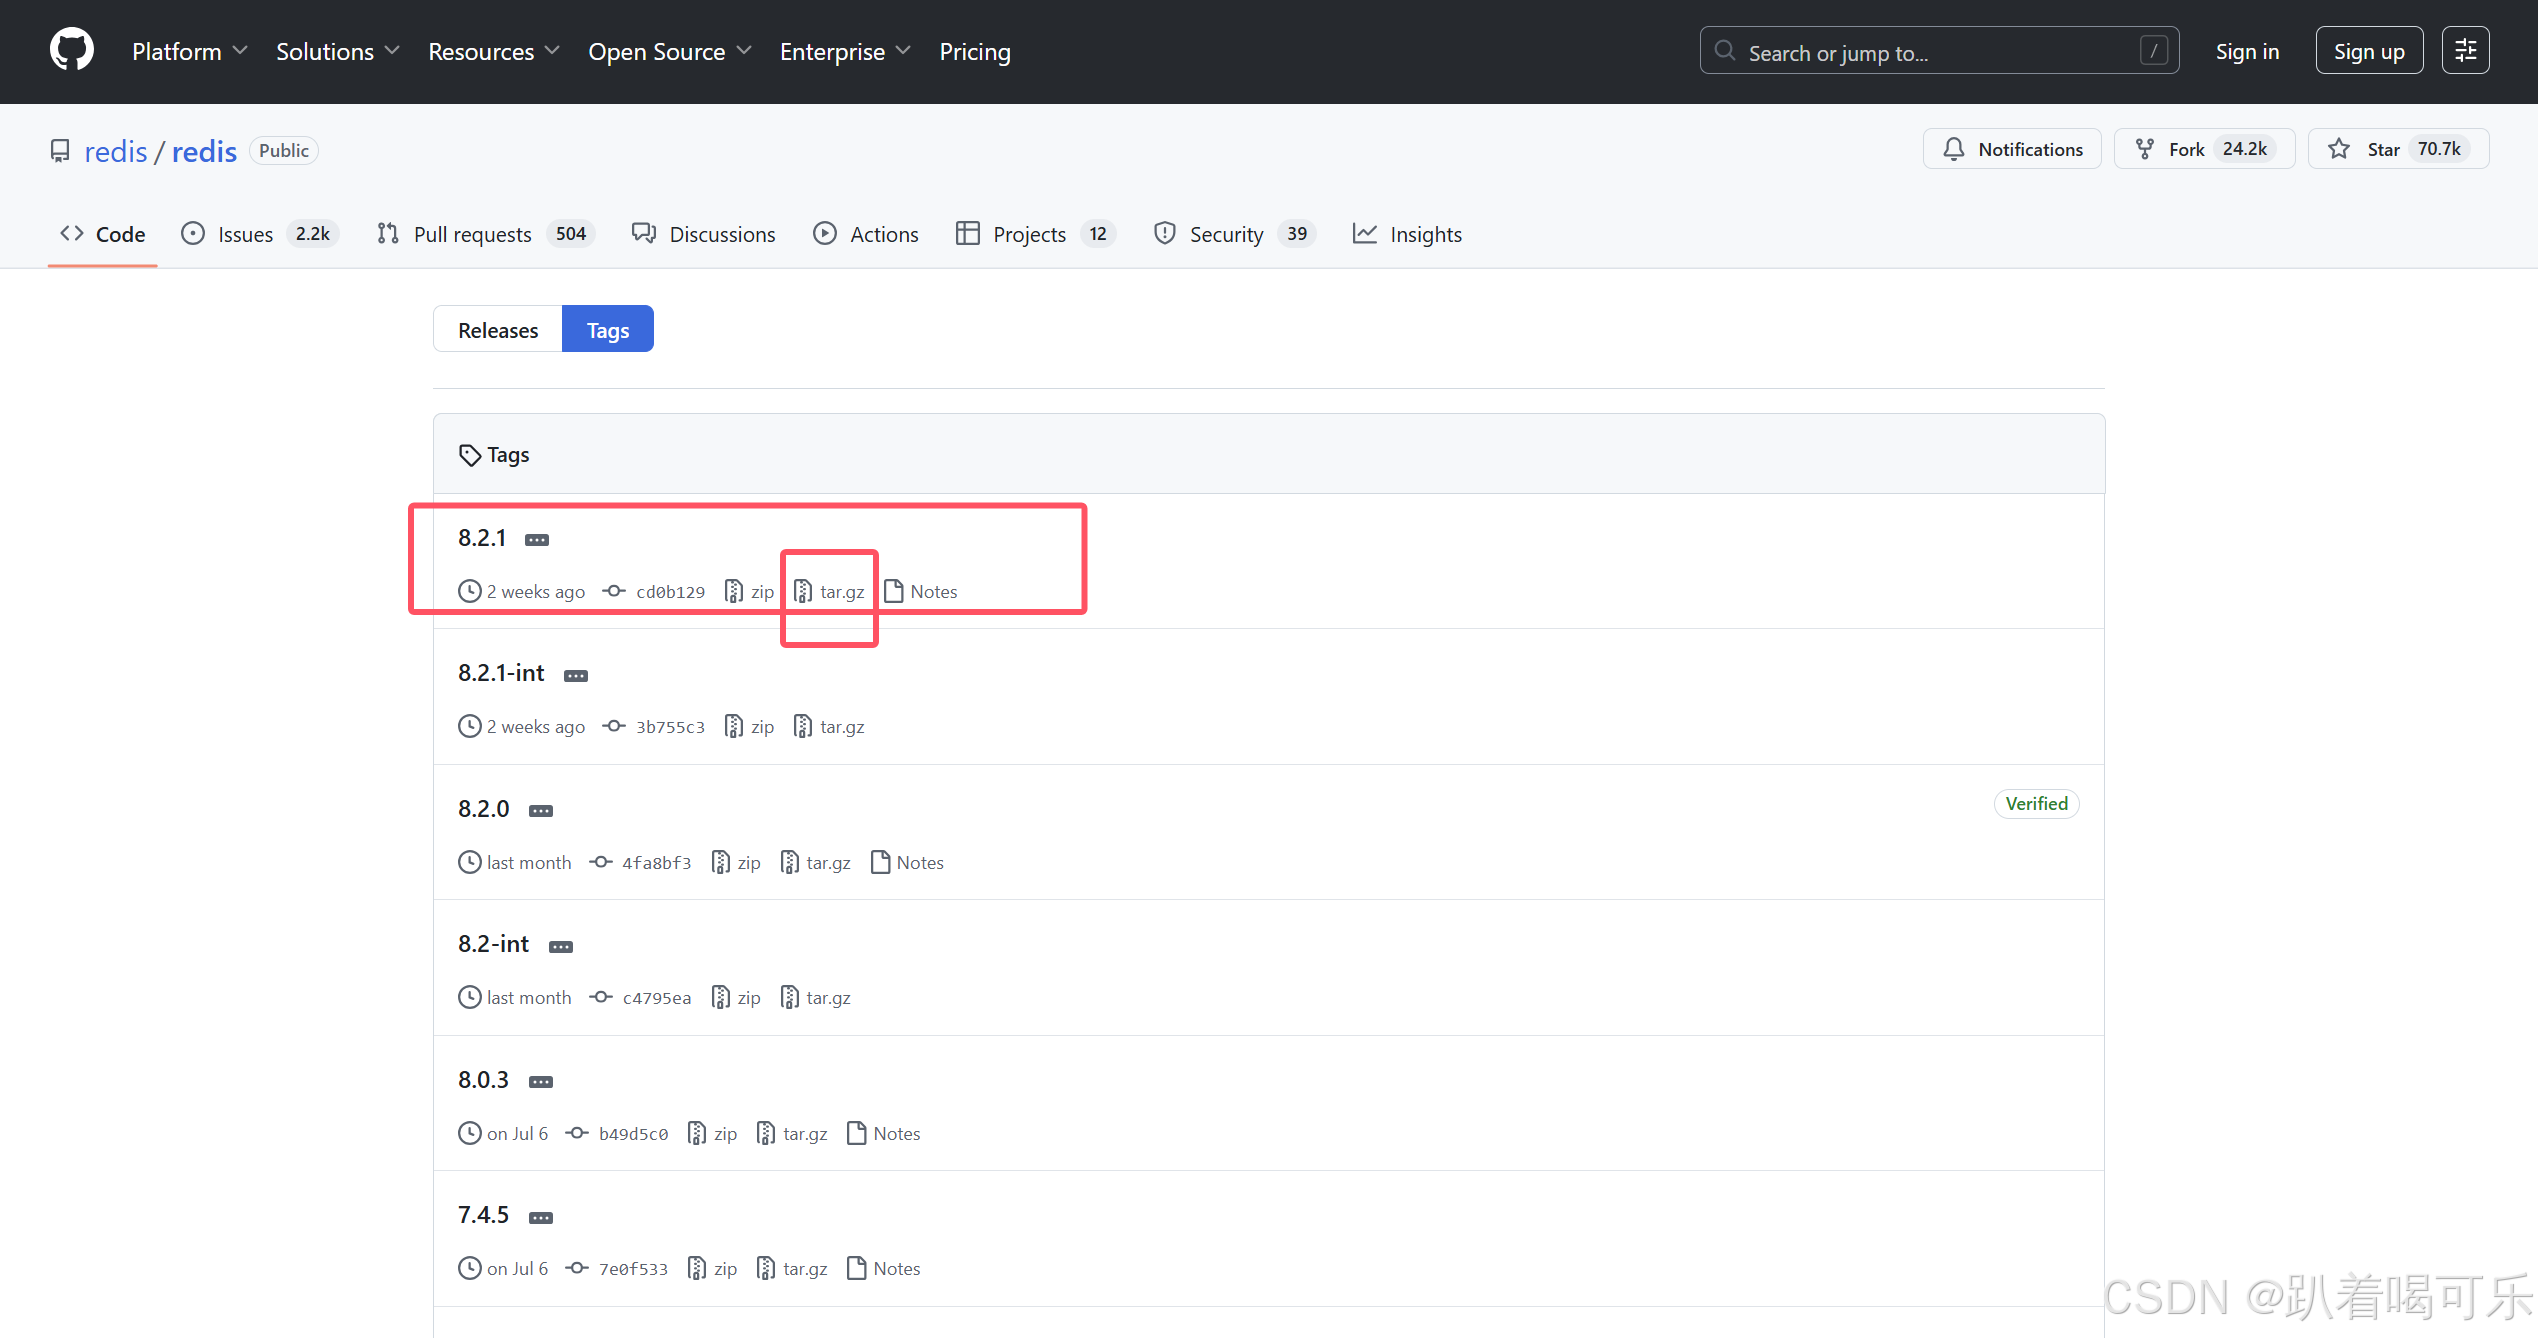Open Notes for tag 8.2.1

pyautogui.click(x=921, y=592)
